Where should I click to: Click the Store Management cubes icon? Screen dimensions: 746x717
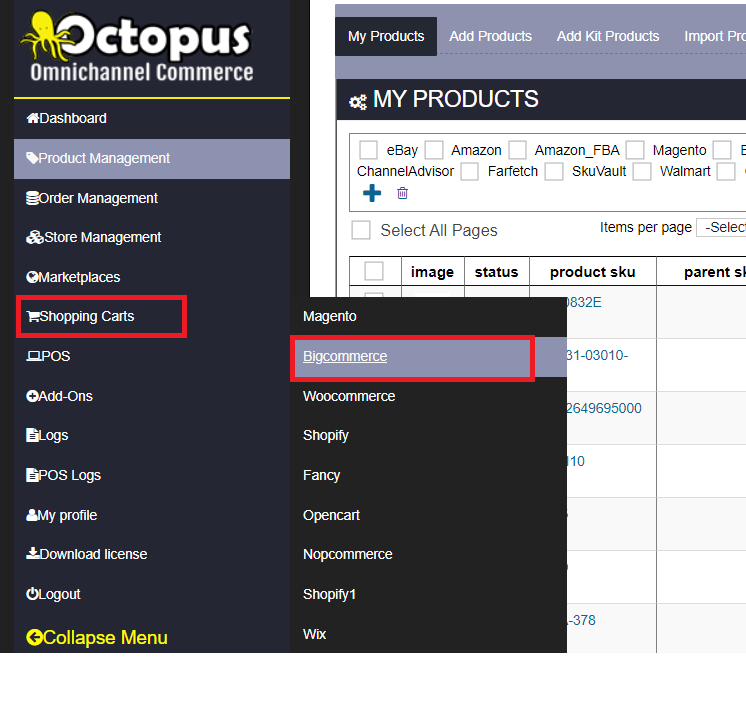35,237
